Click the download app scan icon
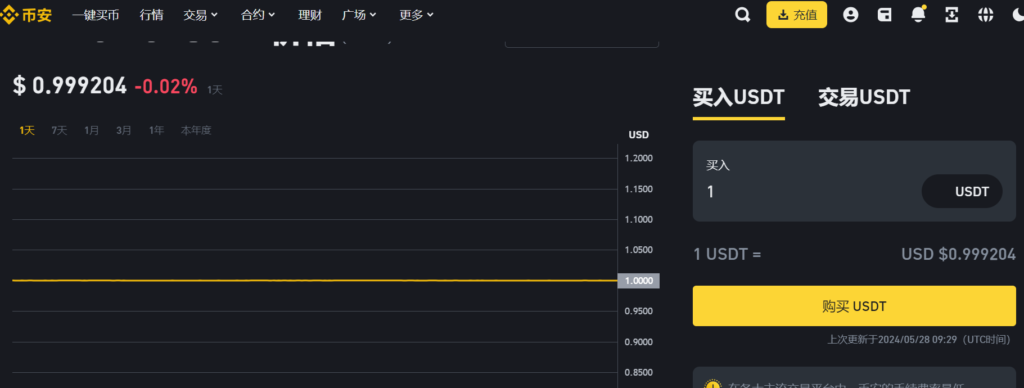1024x388 pixels. (952, 14)
